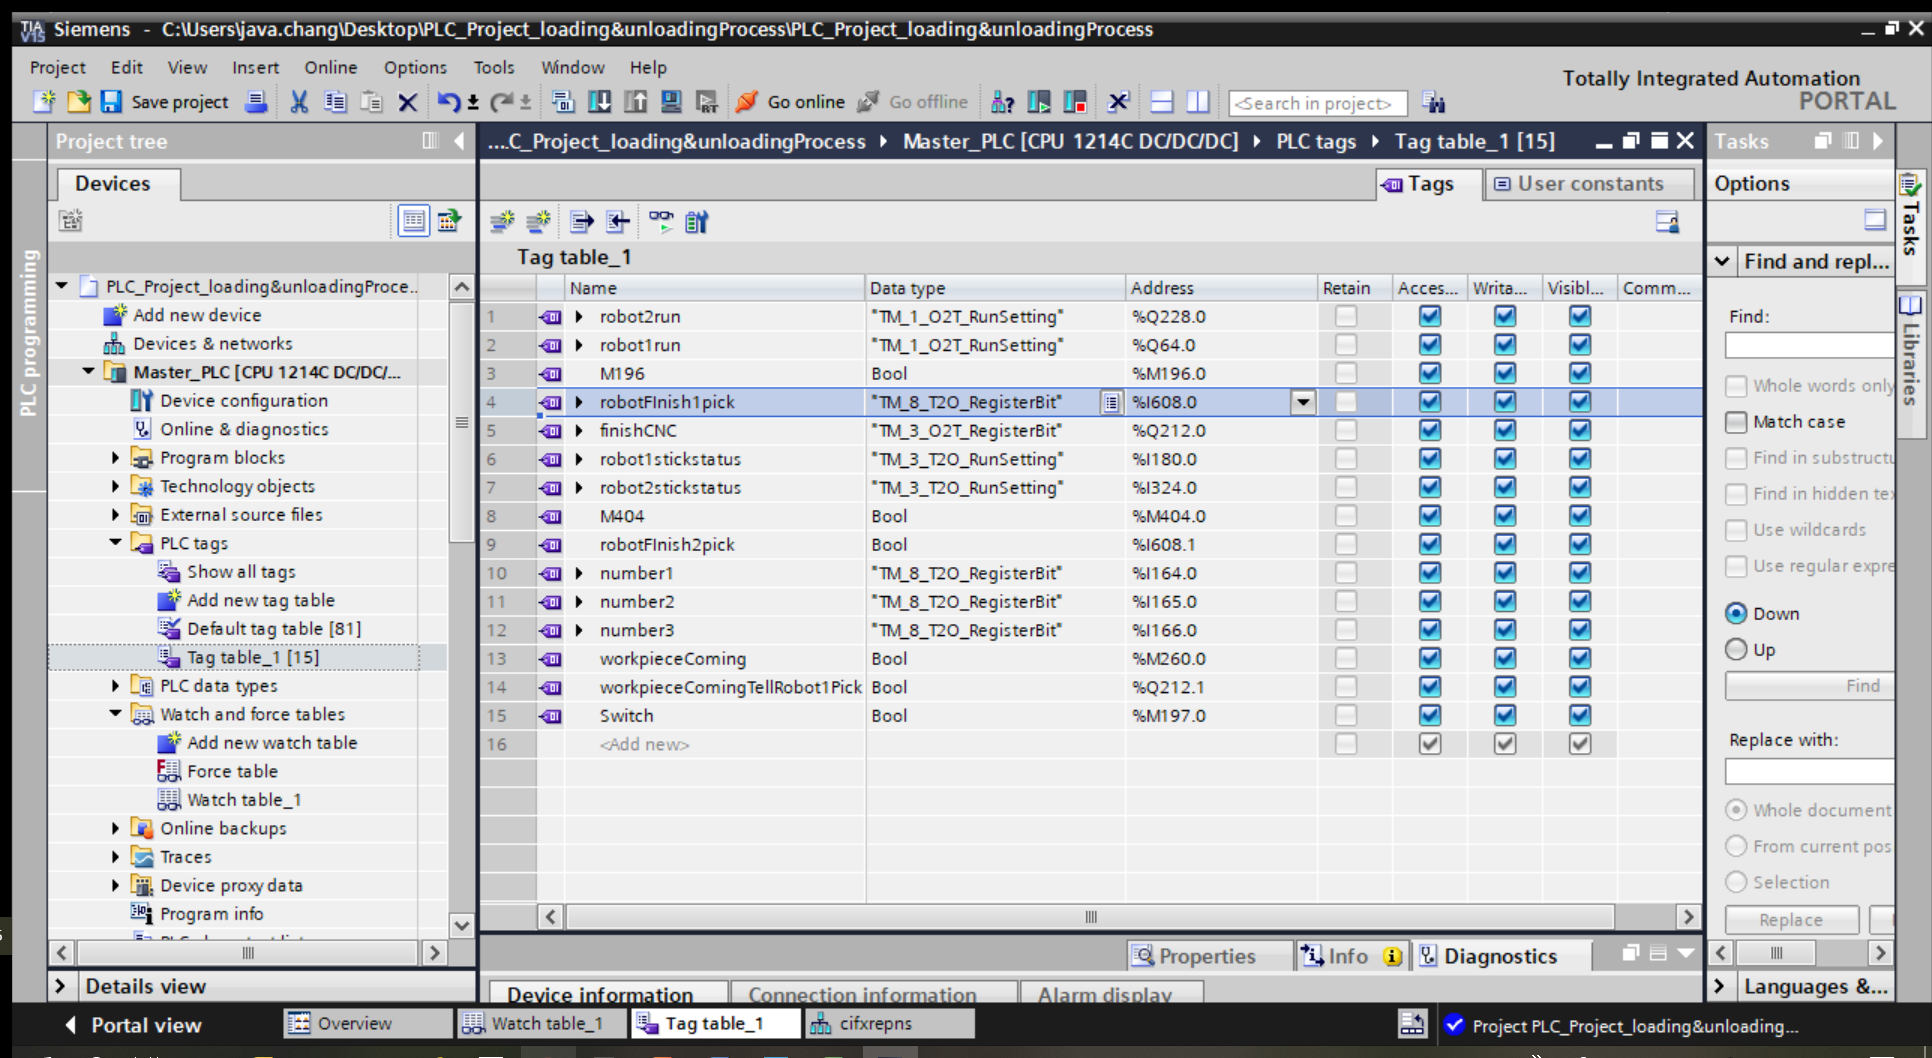The image size is (1932, 1058).
Task: Expand Program blocks folder
Action: [115, 458]
